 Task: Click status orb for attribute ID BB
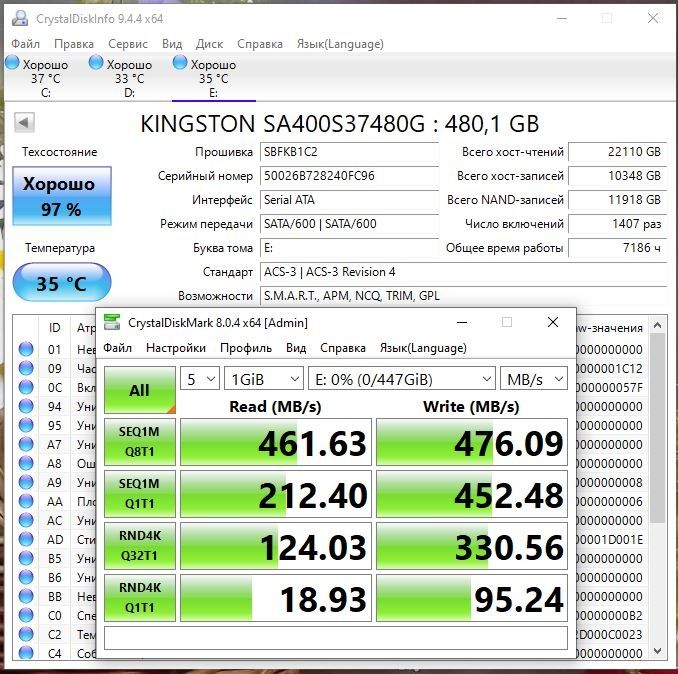pyautogui.click(x=26, y=596)
